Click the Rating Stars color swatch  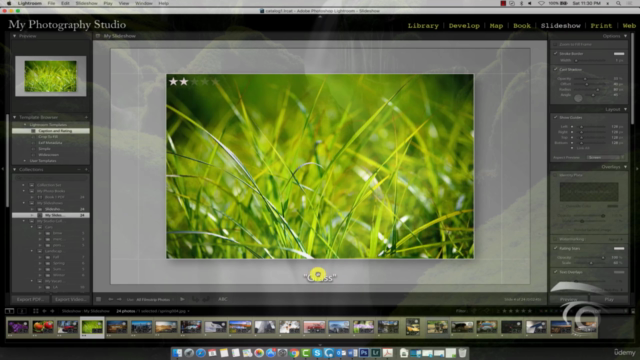point(619,248)
